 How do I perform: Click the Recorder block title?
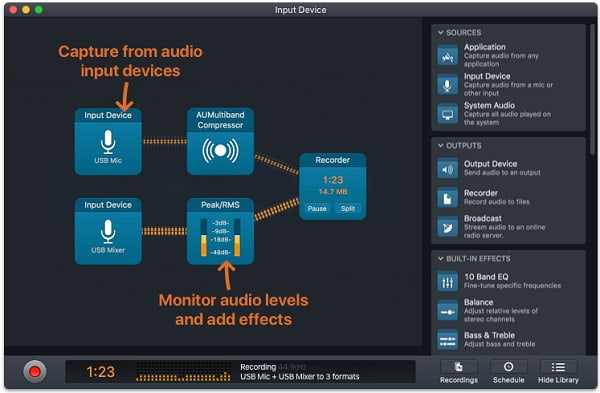(333, 160)
